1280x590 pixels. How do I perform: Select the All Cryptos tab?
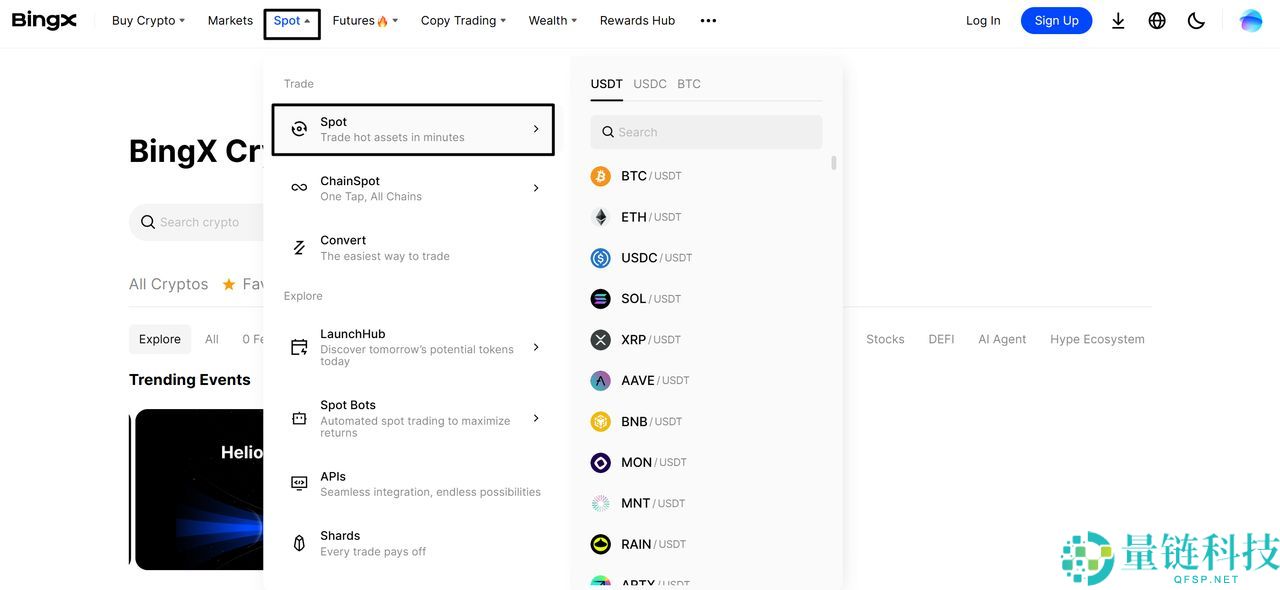pos(169,284)
